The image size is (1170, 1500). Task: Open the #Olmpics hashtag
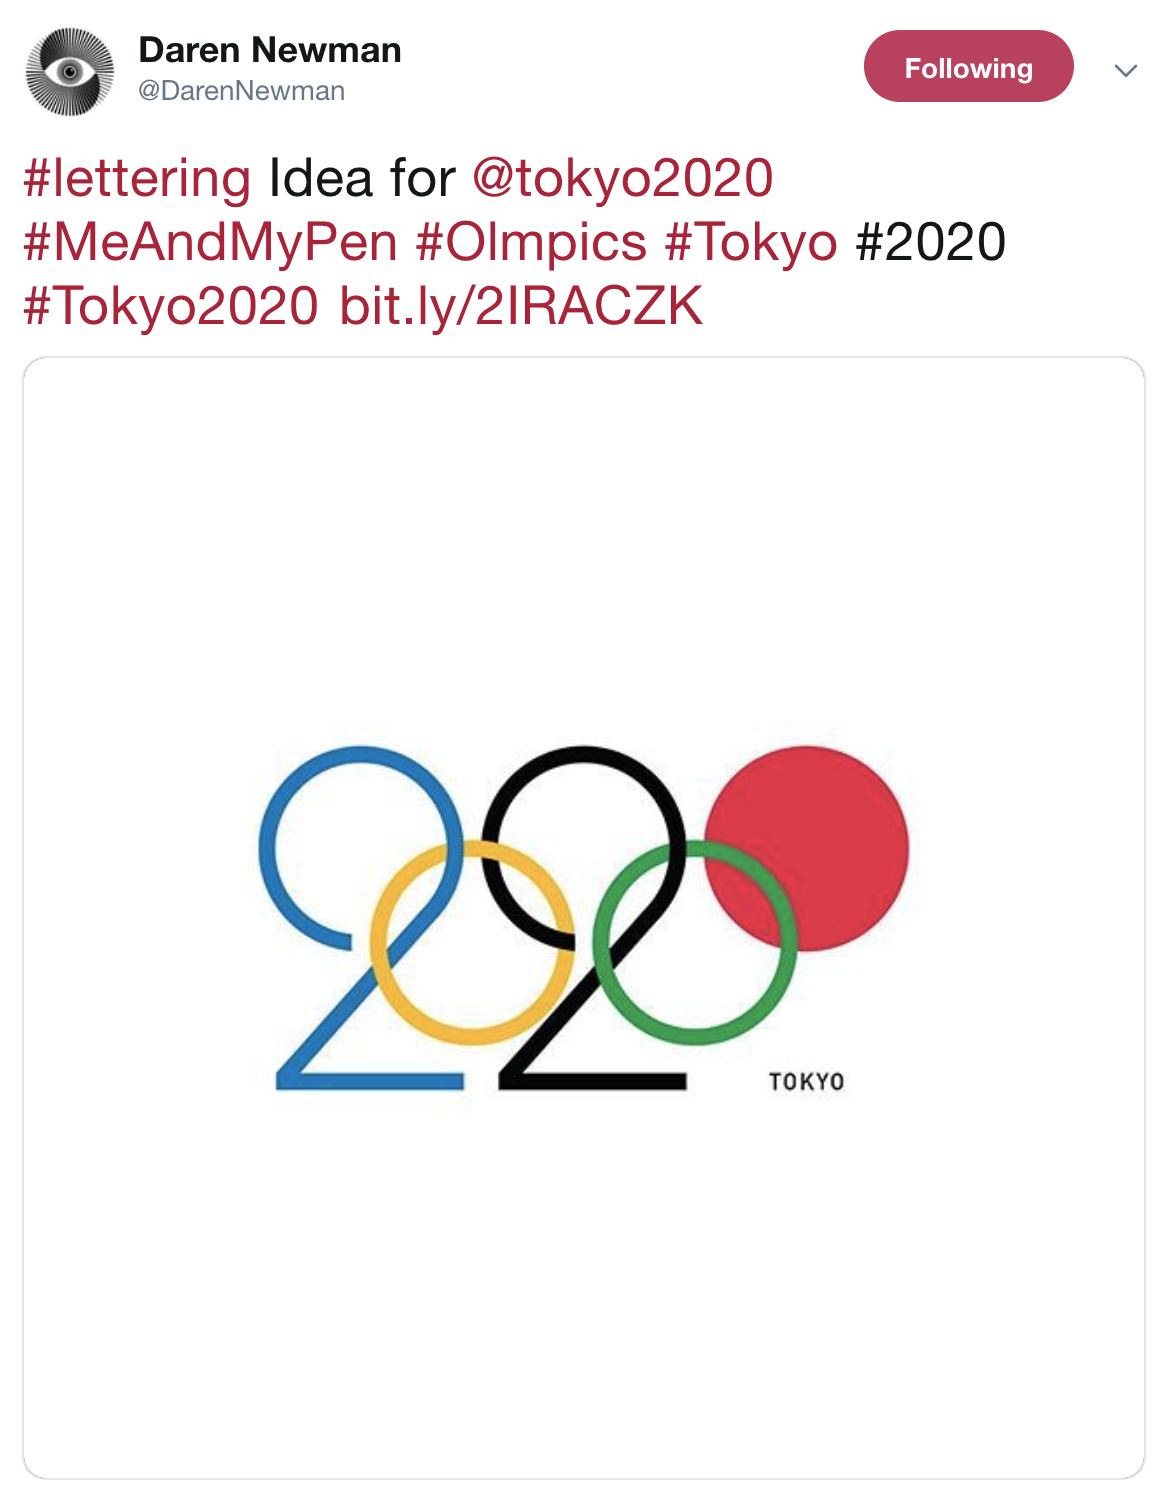click(x=532, y=242)
